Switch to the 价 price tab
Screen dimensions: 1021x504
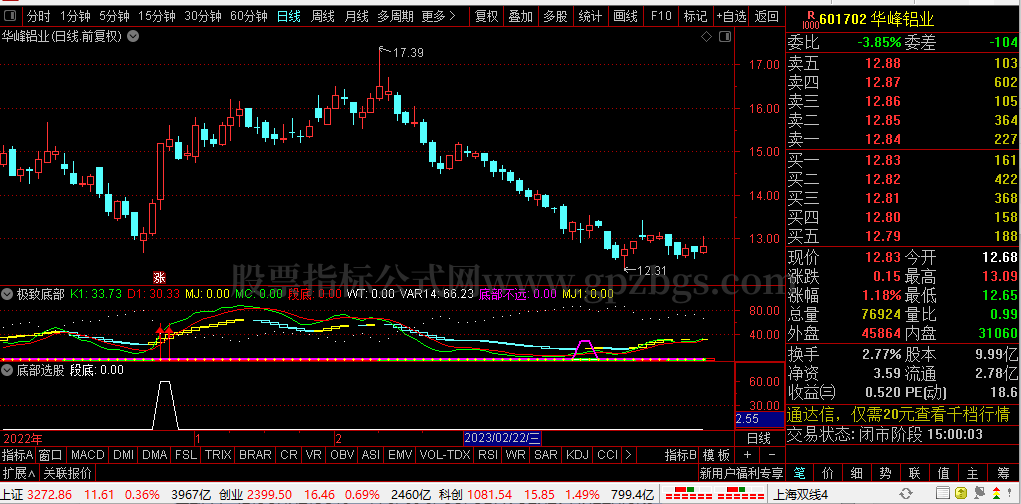click(x=828, y=472)
